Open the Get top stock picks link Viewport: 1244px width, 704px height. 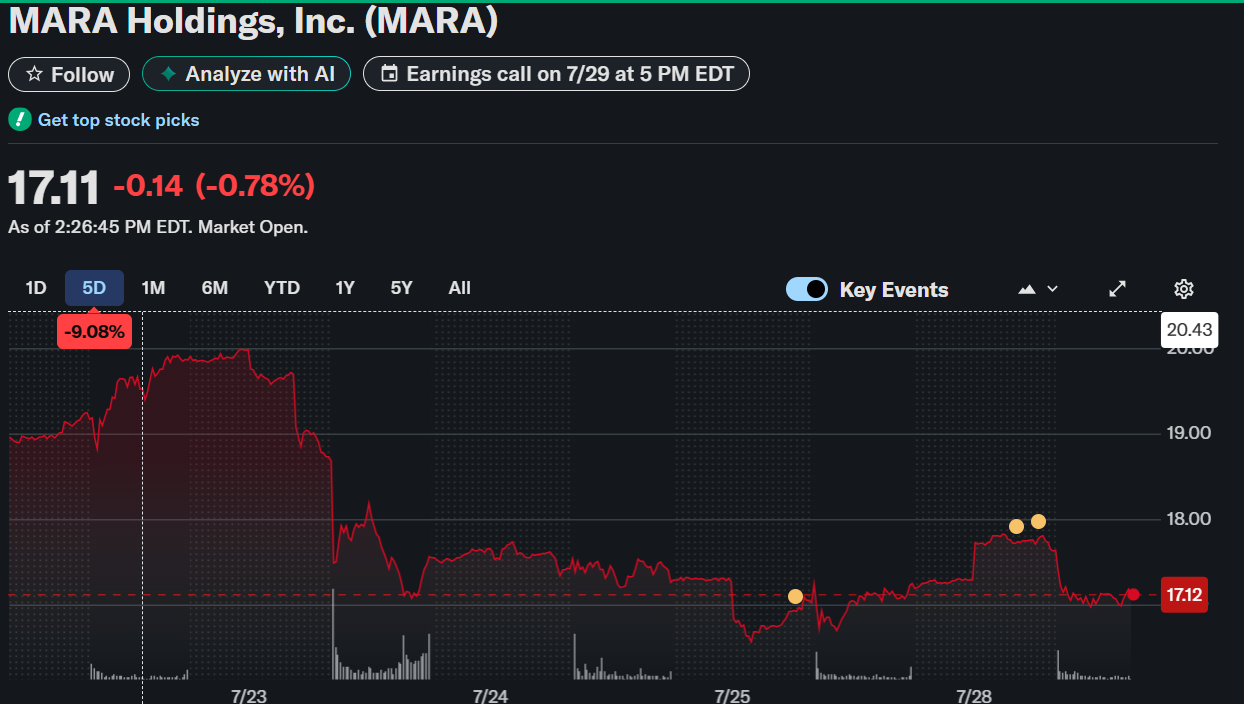pos(118,120)
